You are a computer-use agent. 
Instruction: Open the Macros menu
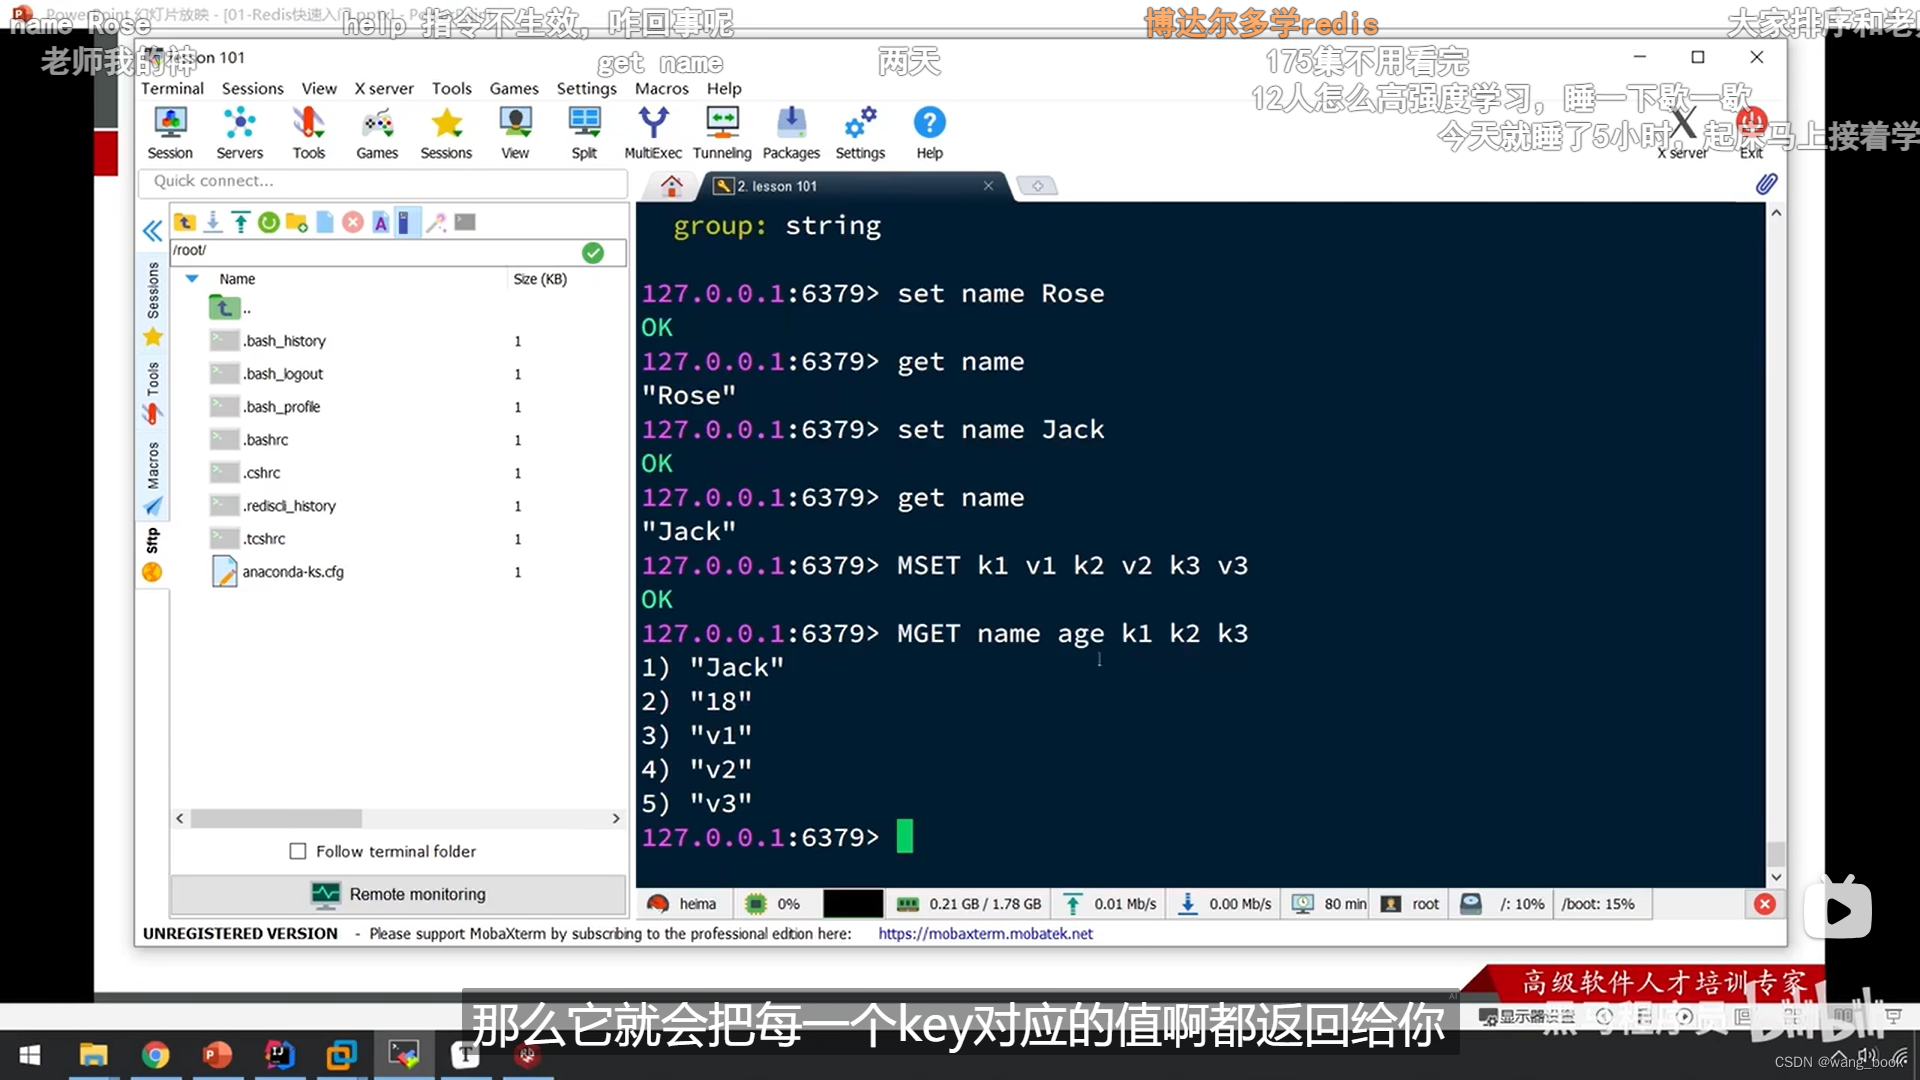pyautogui.click(x=661, y=88)
